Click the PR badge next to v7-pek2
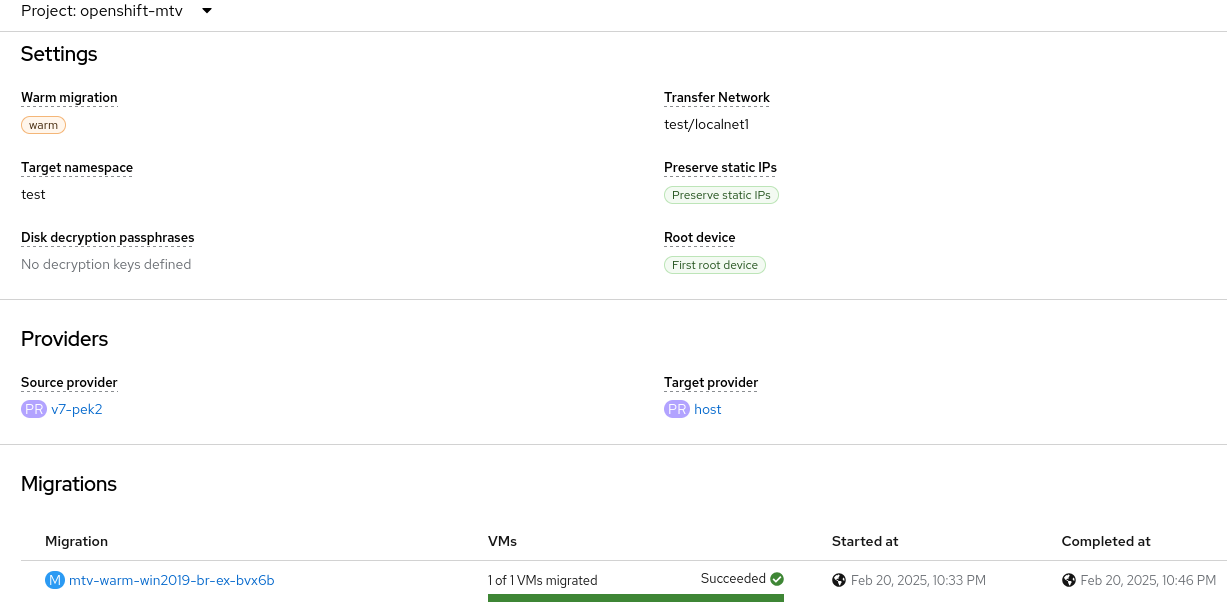Viewport: 1227px width, 604px height. (34, 409)
